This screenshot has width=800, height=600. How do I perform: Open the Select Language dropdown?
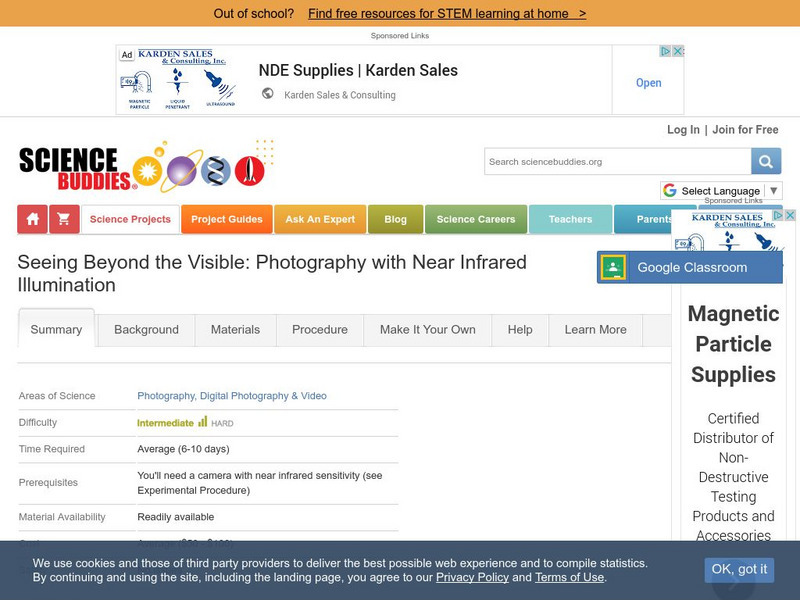point(721,190)
